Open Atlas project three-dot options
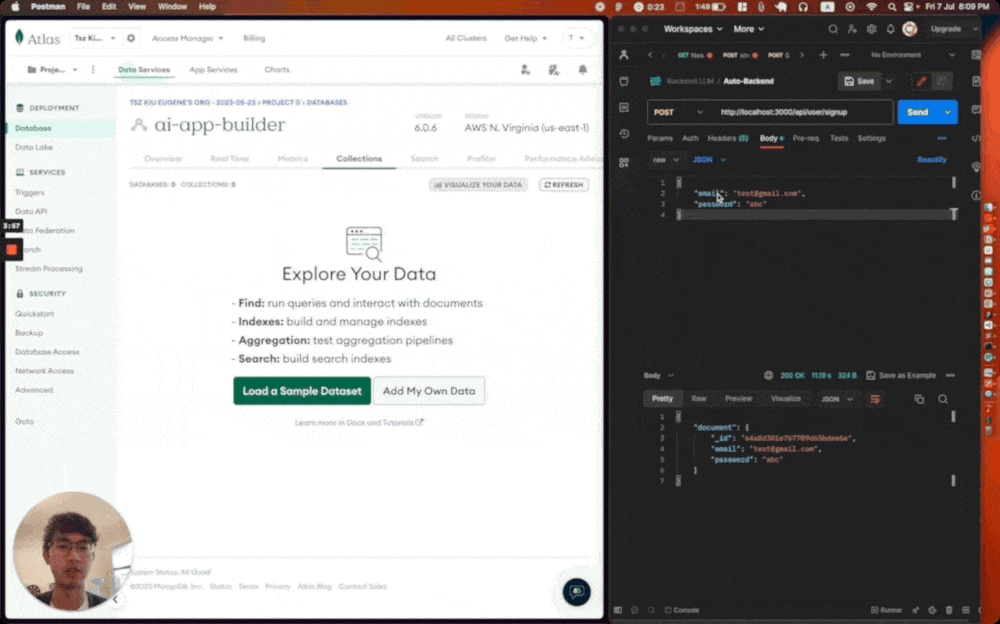1000x624 pixels. [93, 70]
